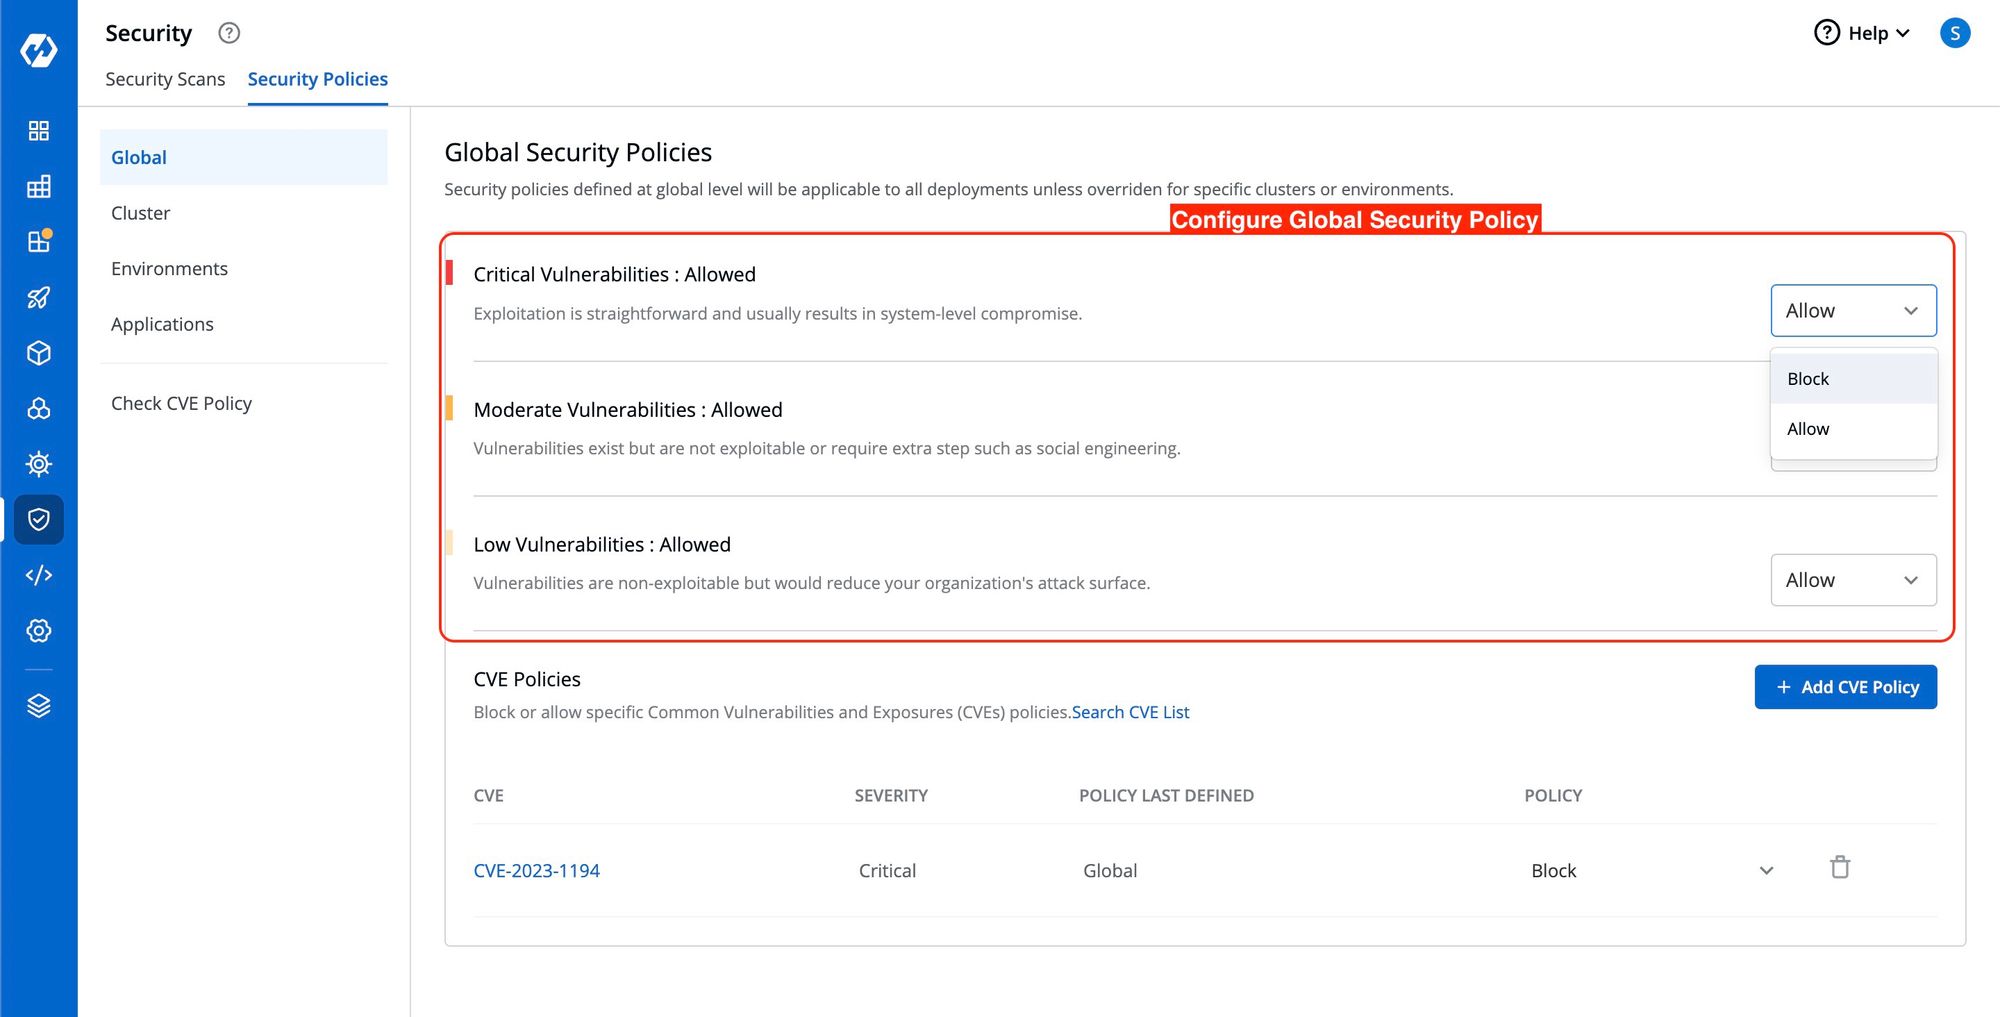Delete the CVE-2023-1194 policy with trash icon
This screenshot has width=2000, height=1017.
pos(1840,867)
